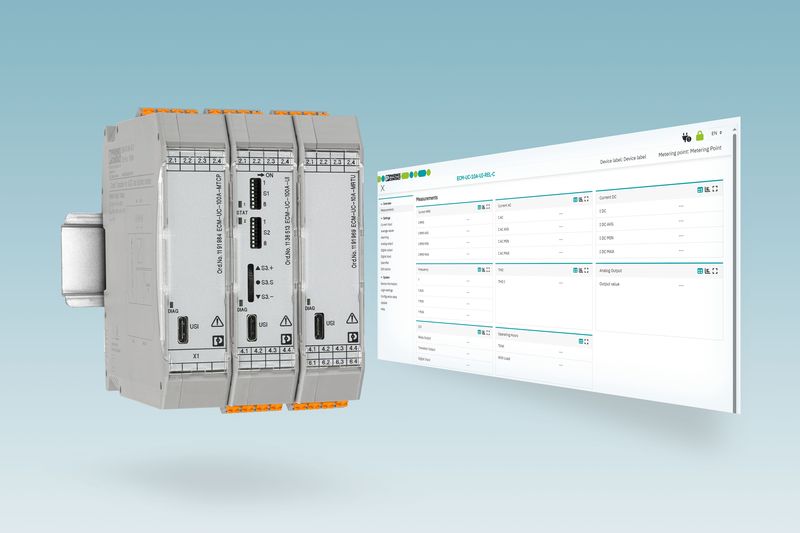Show chart for Current AC card
The height and width of the screenshot is (533, 800).
pos(581,199)
